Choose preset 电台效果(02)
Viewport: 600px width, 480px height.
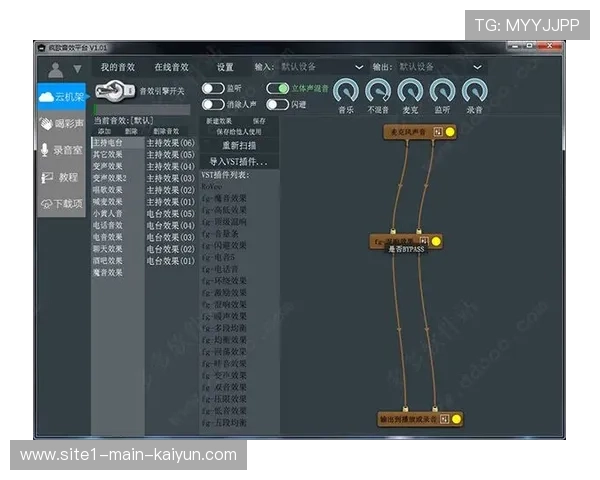(x=171, y=249)
